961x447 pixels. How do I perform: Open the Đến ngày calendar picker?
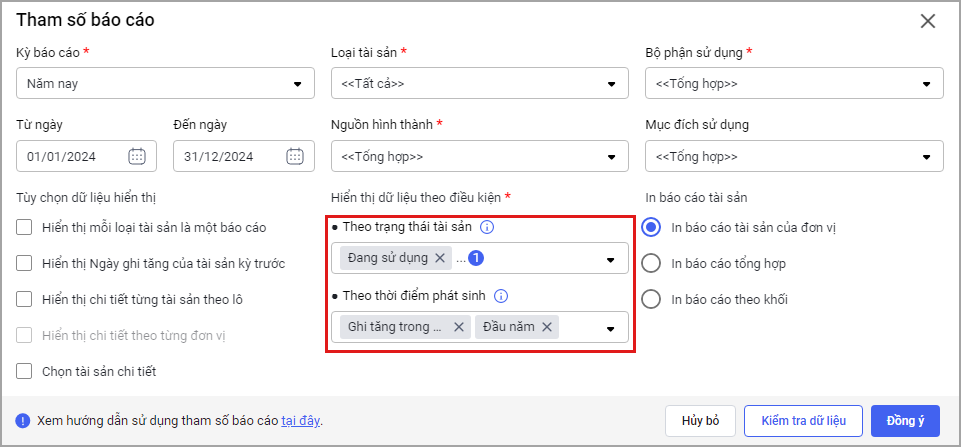pos(295,156)
